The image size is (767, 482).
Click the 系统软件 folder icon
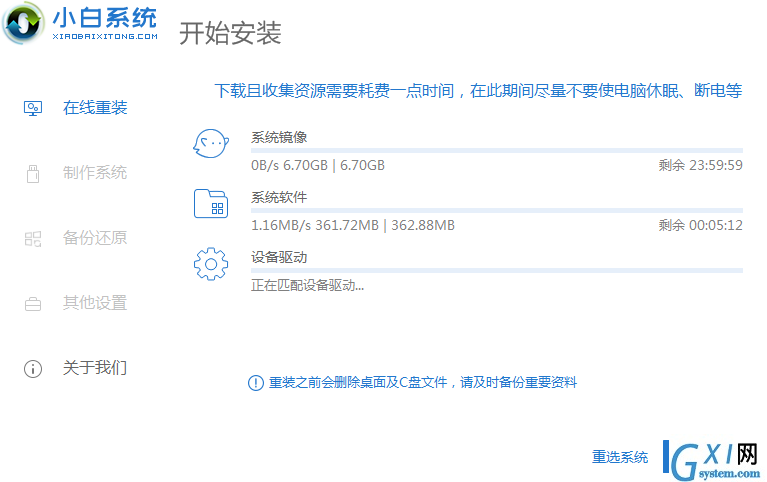[211, 204]
